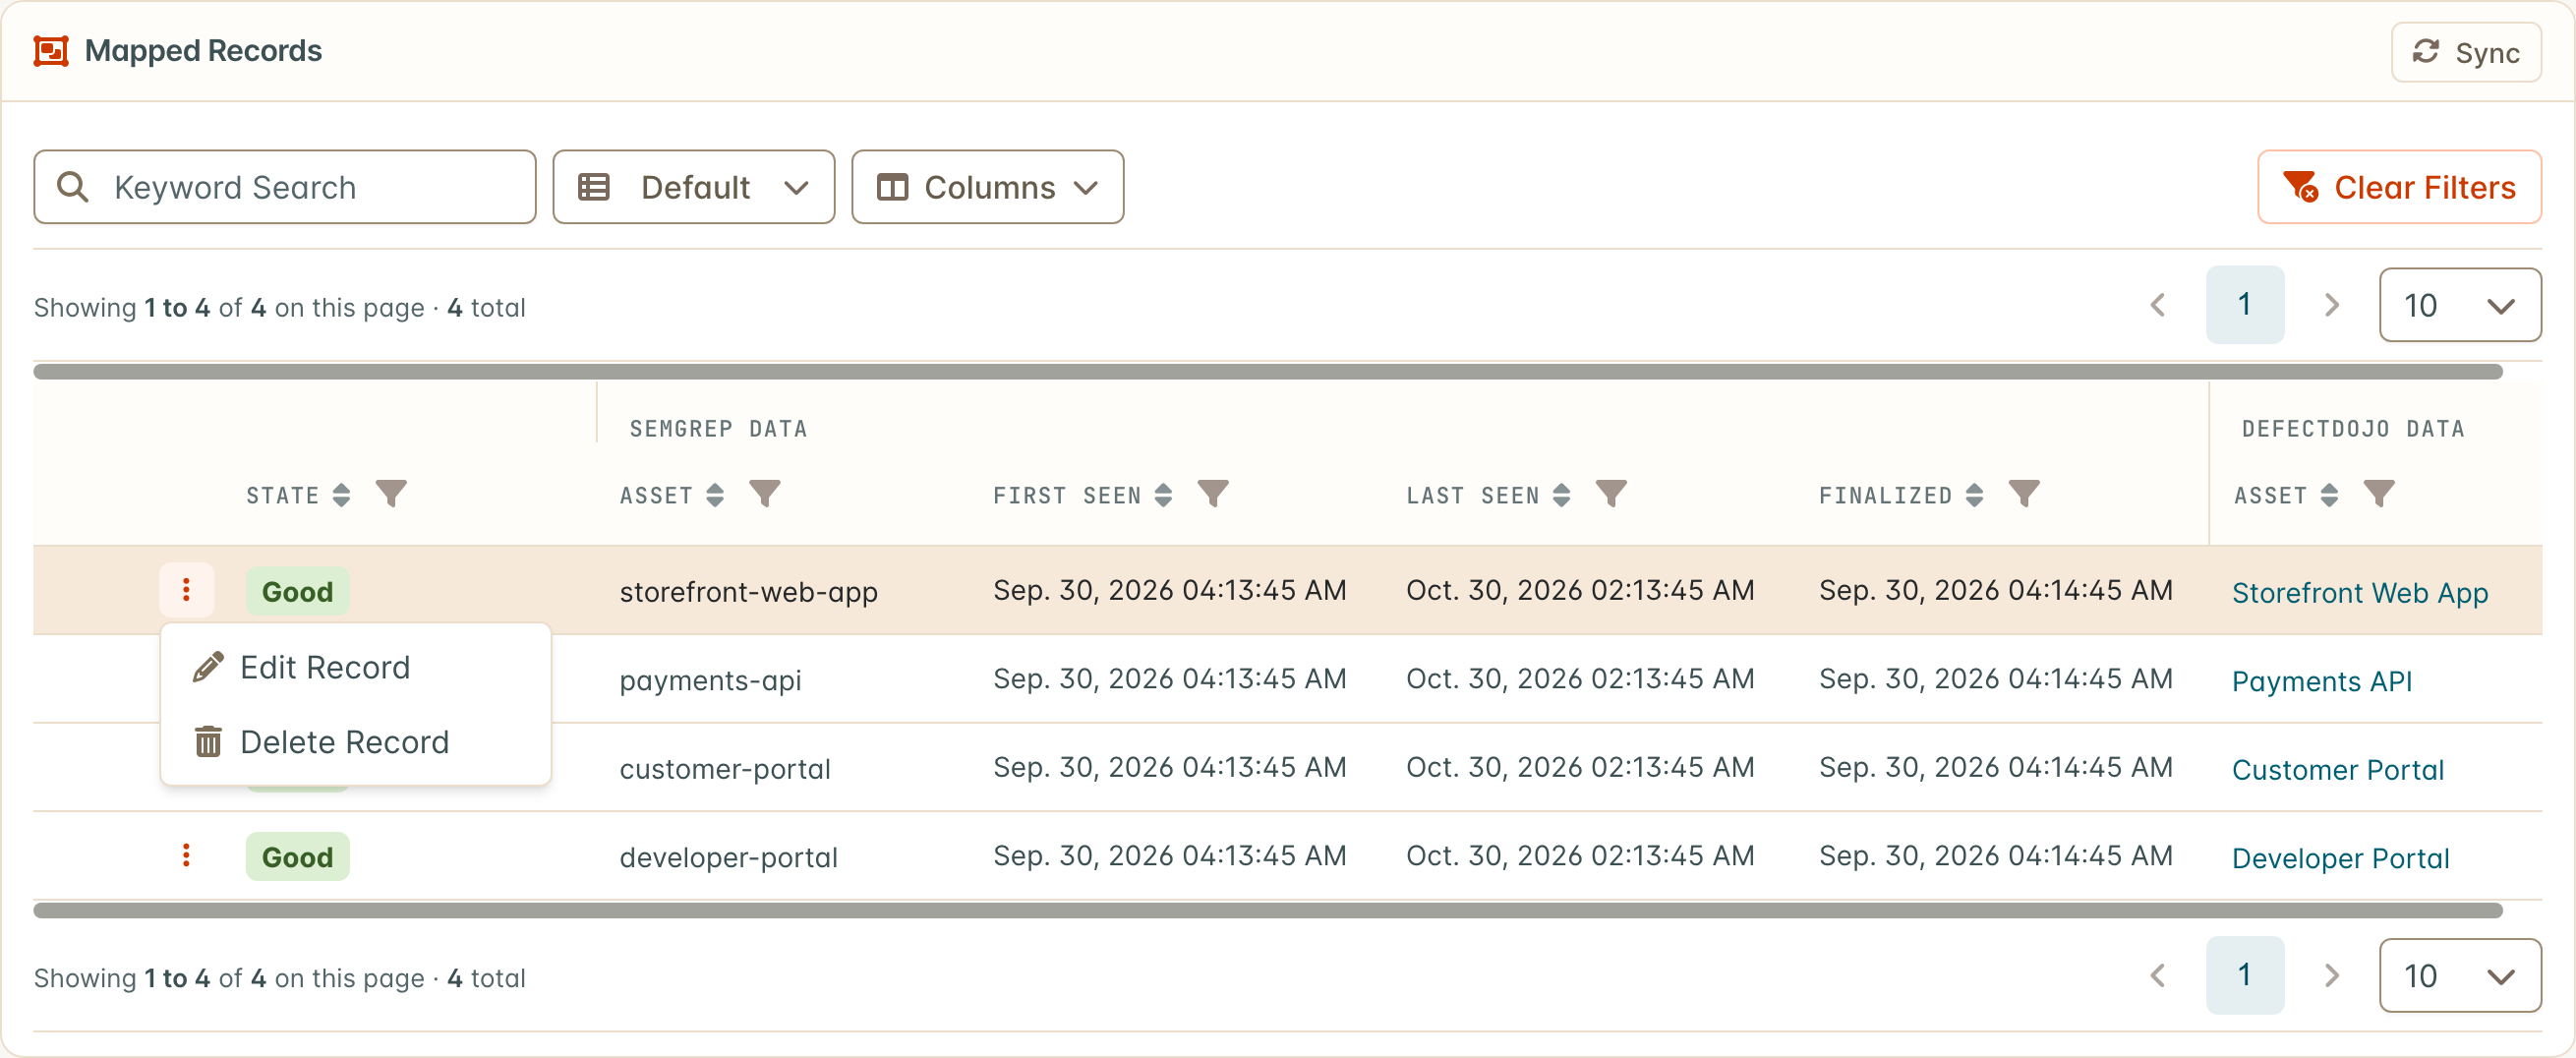Filter the First Seen column
The height and width of the screenshot is (1058, 2576).
1213,494
